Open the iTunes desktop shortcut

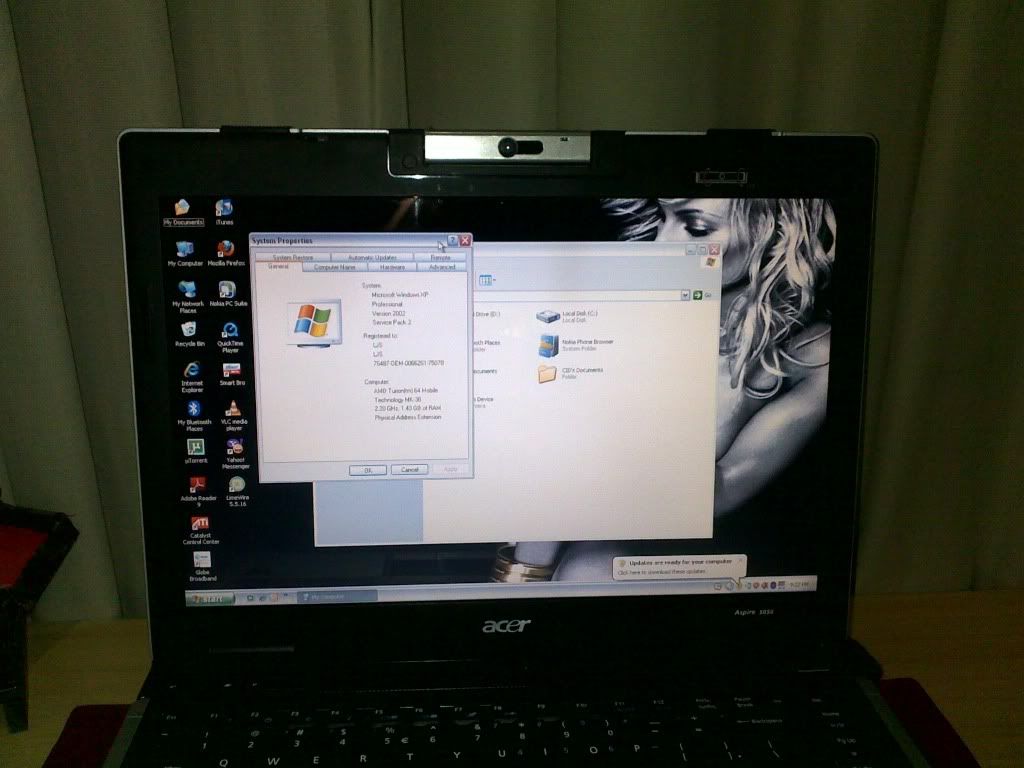(224, 208)
